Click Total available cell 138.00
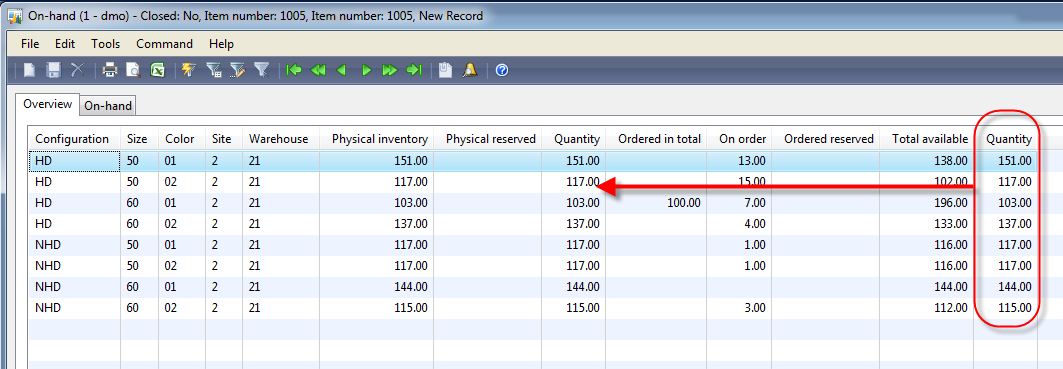 927,161
